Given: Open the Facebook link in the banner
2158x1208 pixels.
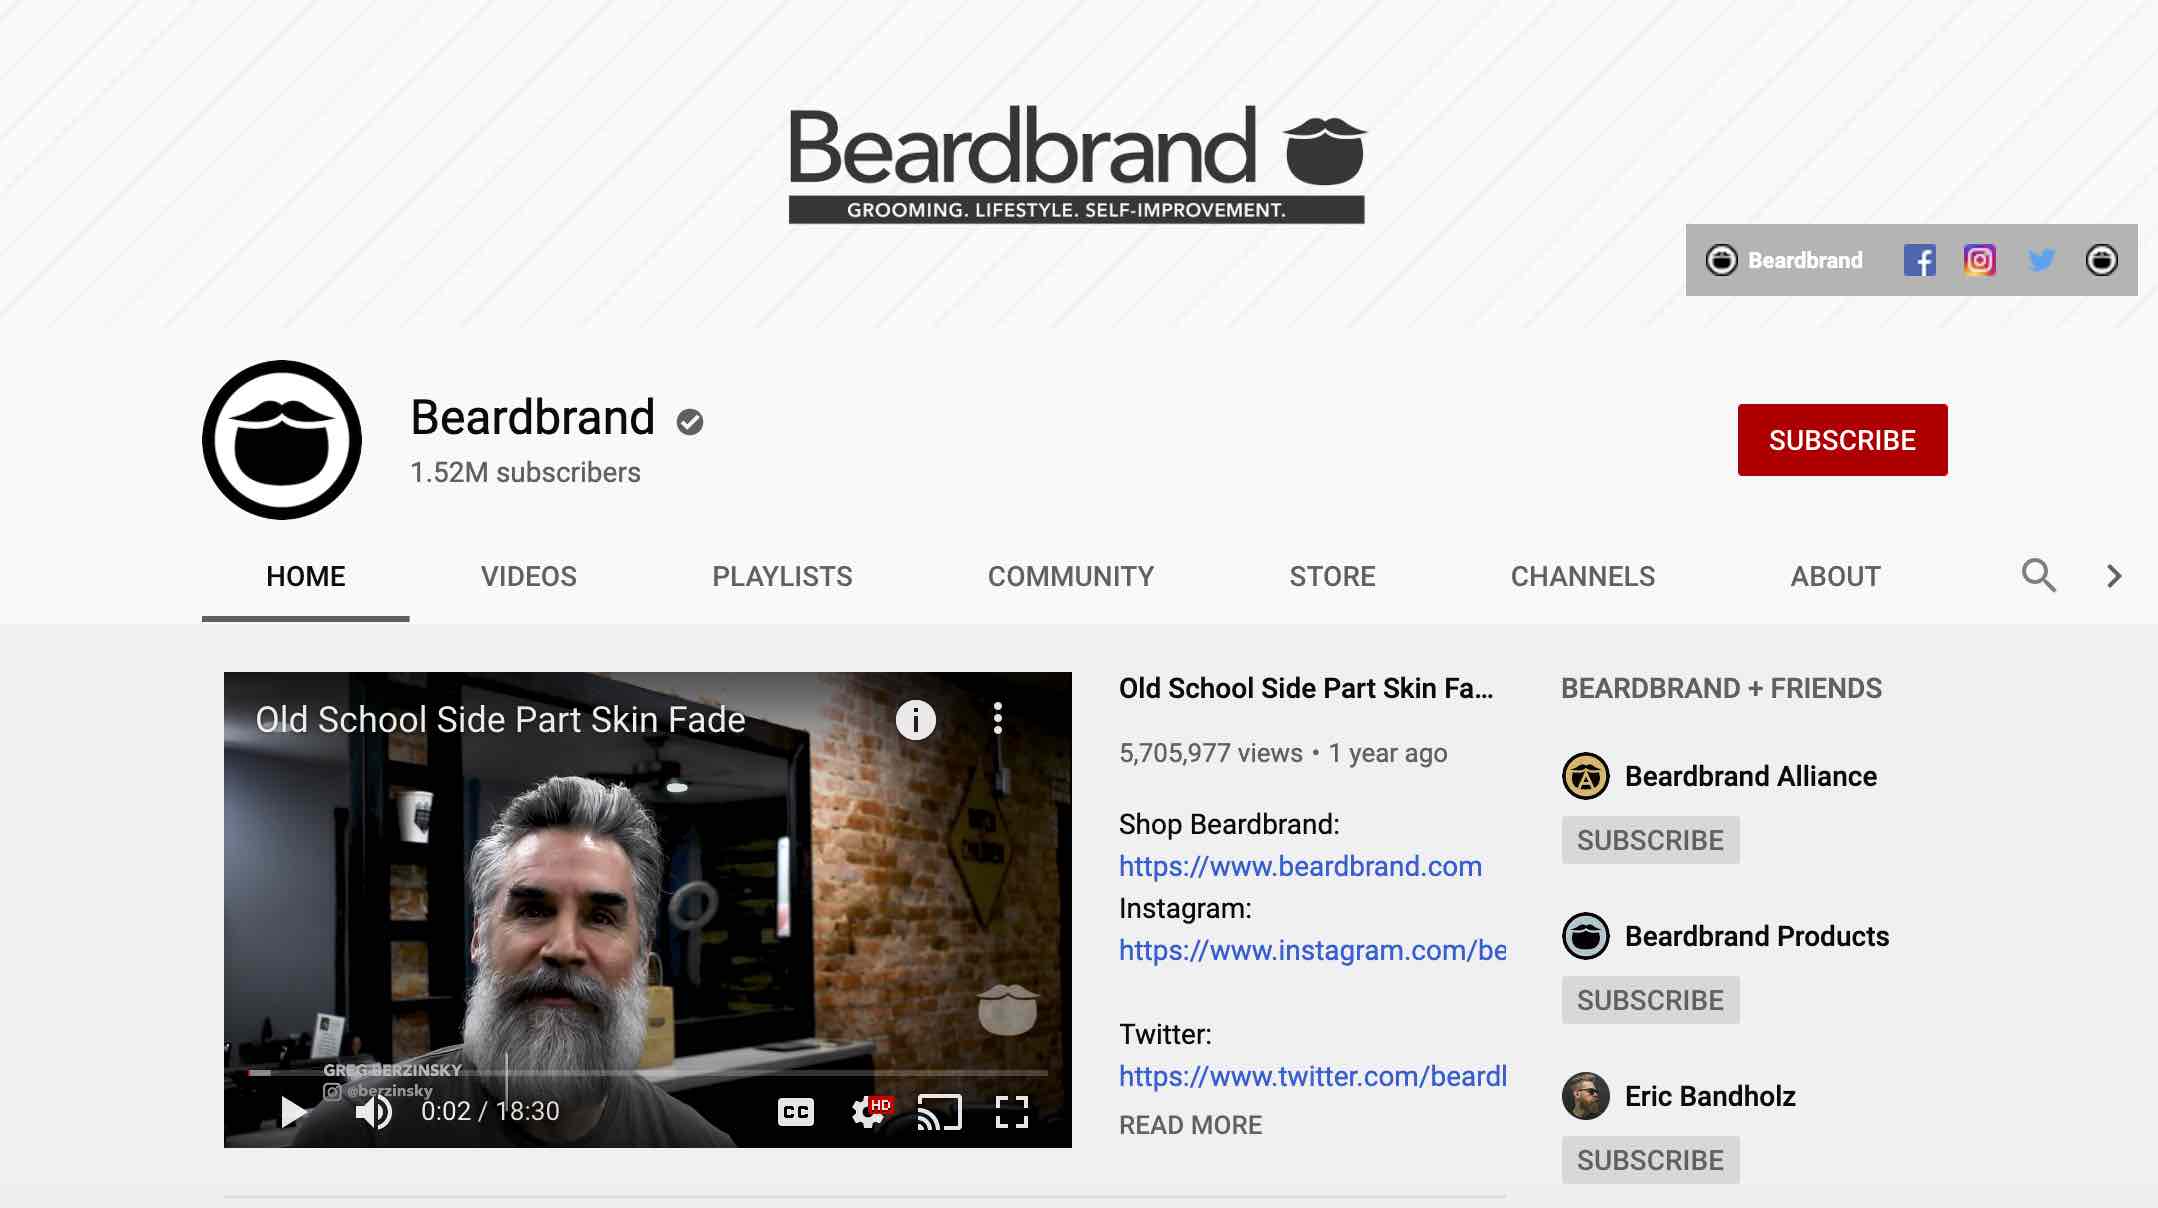Looking at the screenshot, I should (x=1919, y=260).
